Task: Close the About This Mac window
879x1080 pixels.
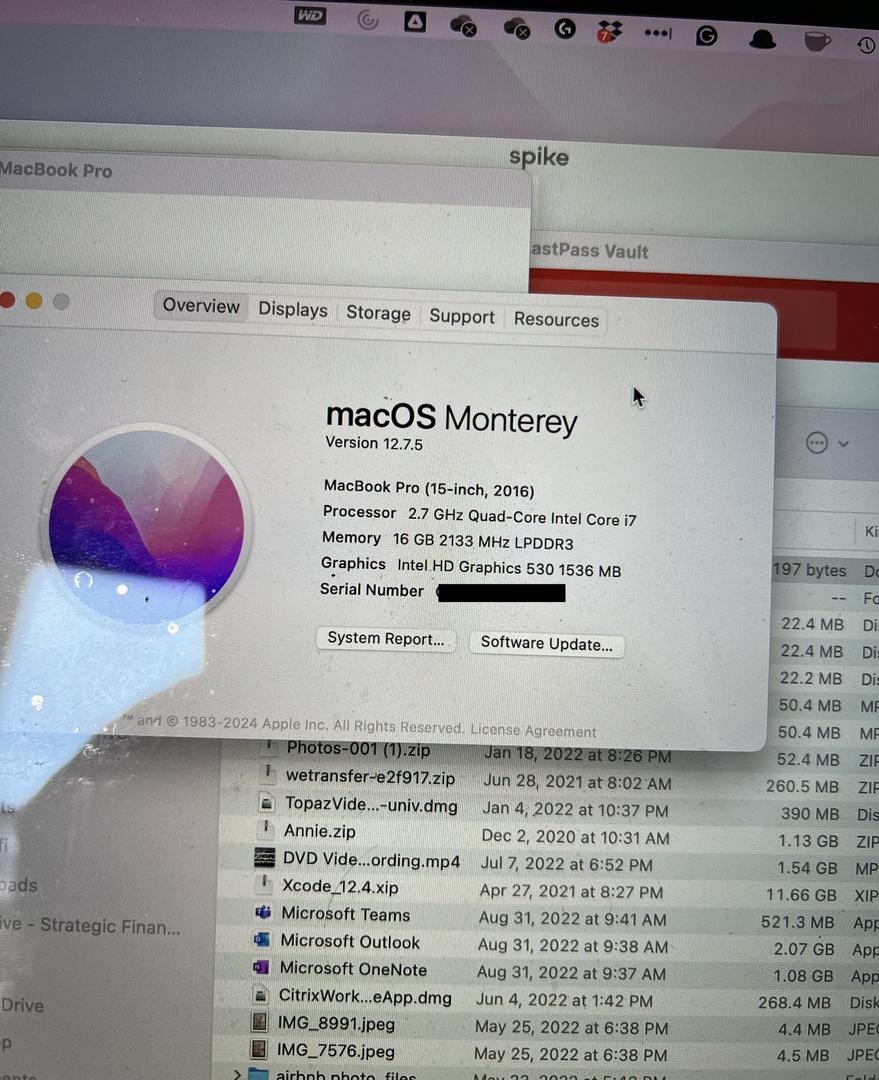Action: (8, 300)
